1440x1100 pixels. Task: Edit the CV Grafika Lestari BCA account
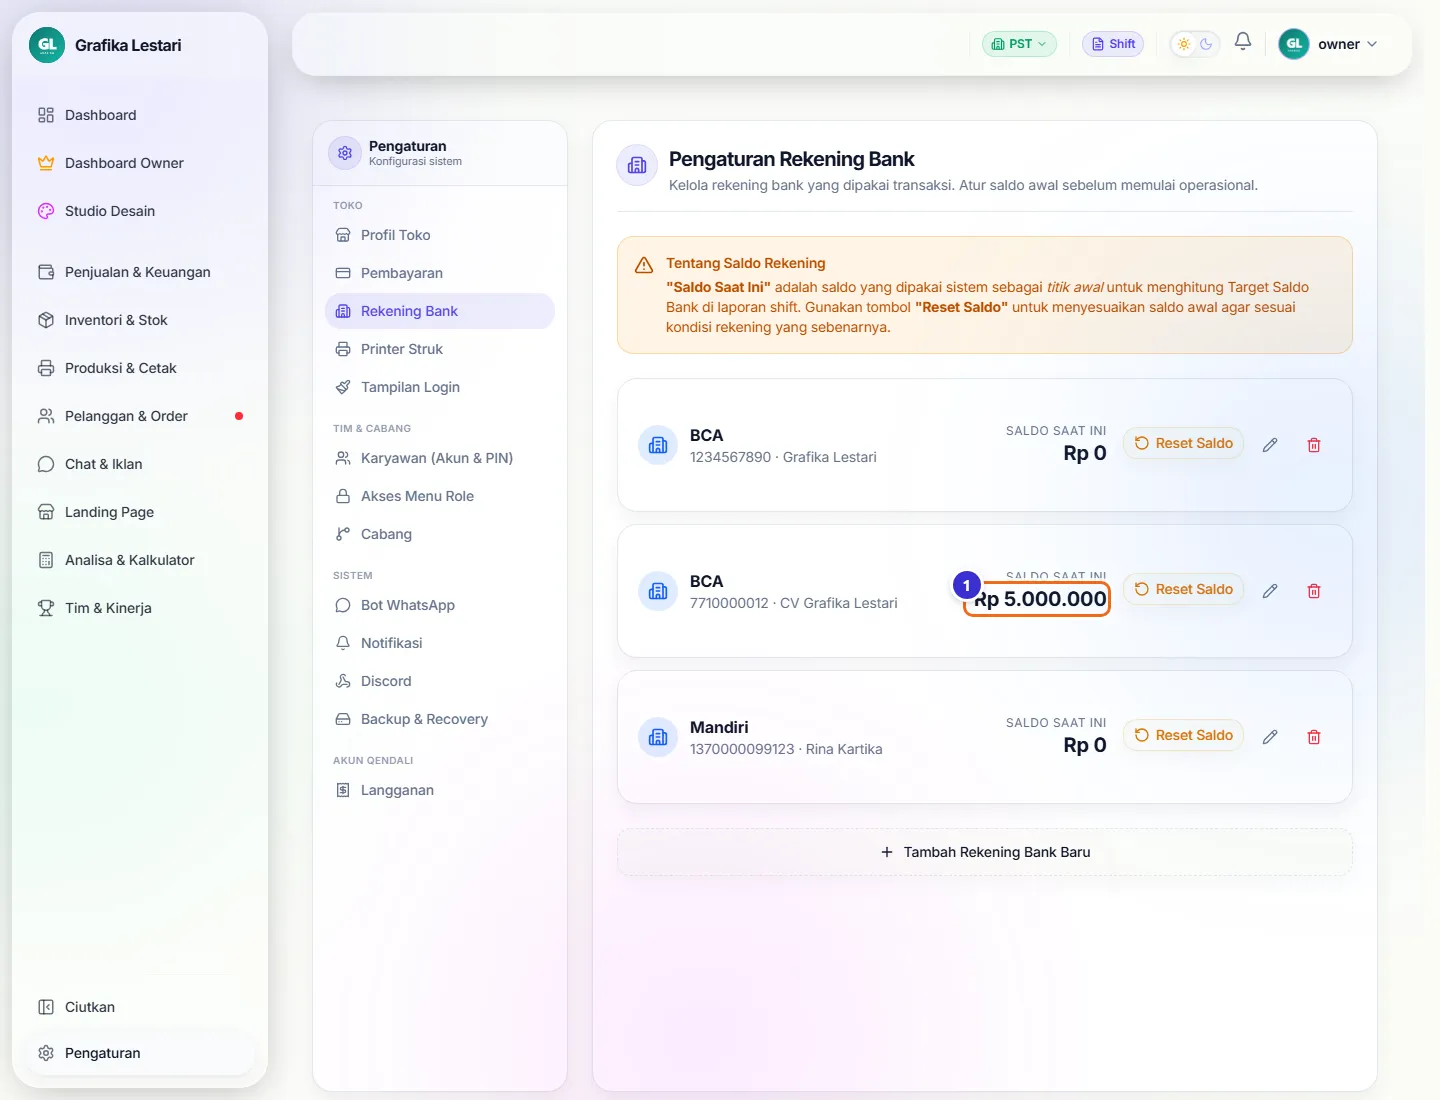tap(1270, 591)
